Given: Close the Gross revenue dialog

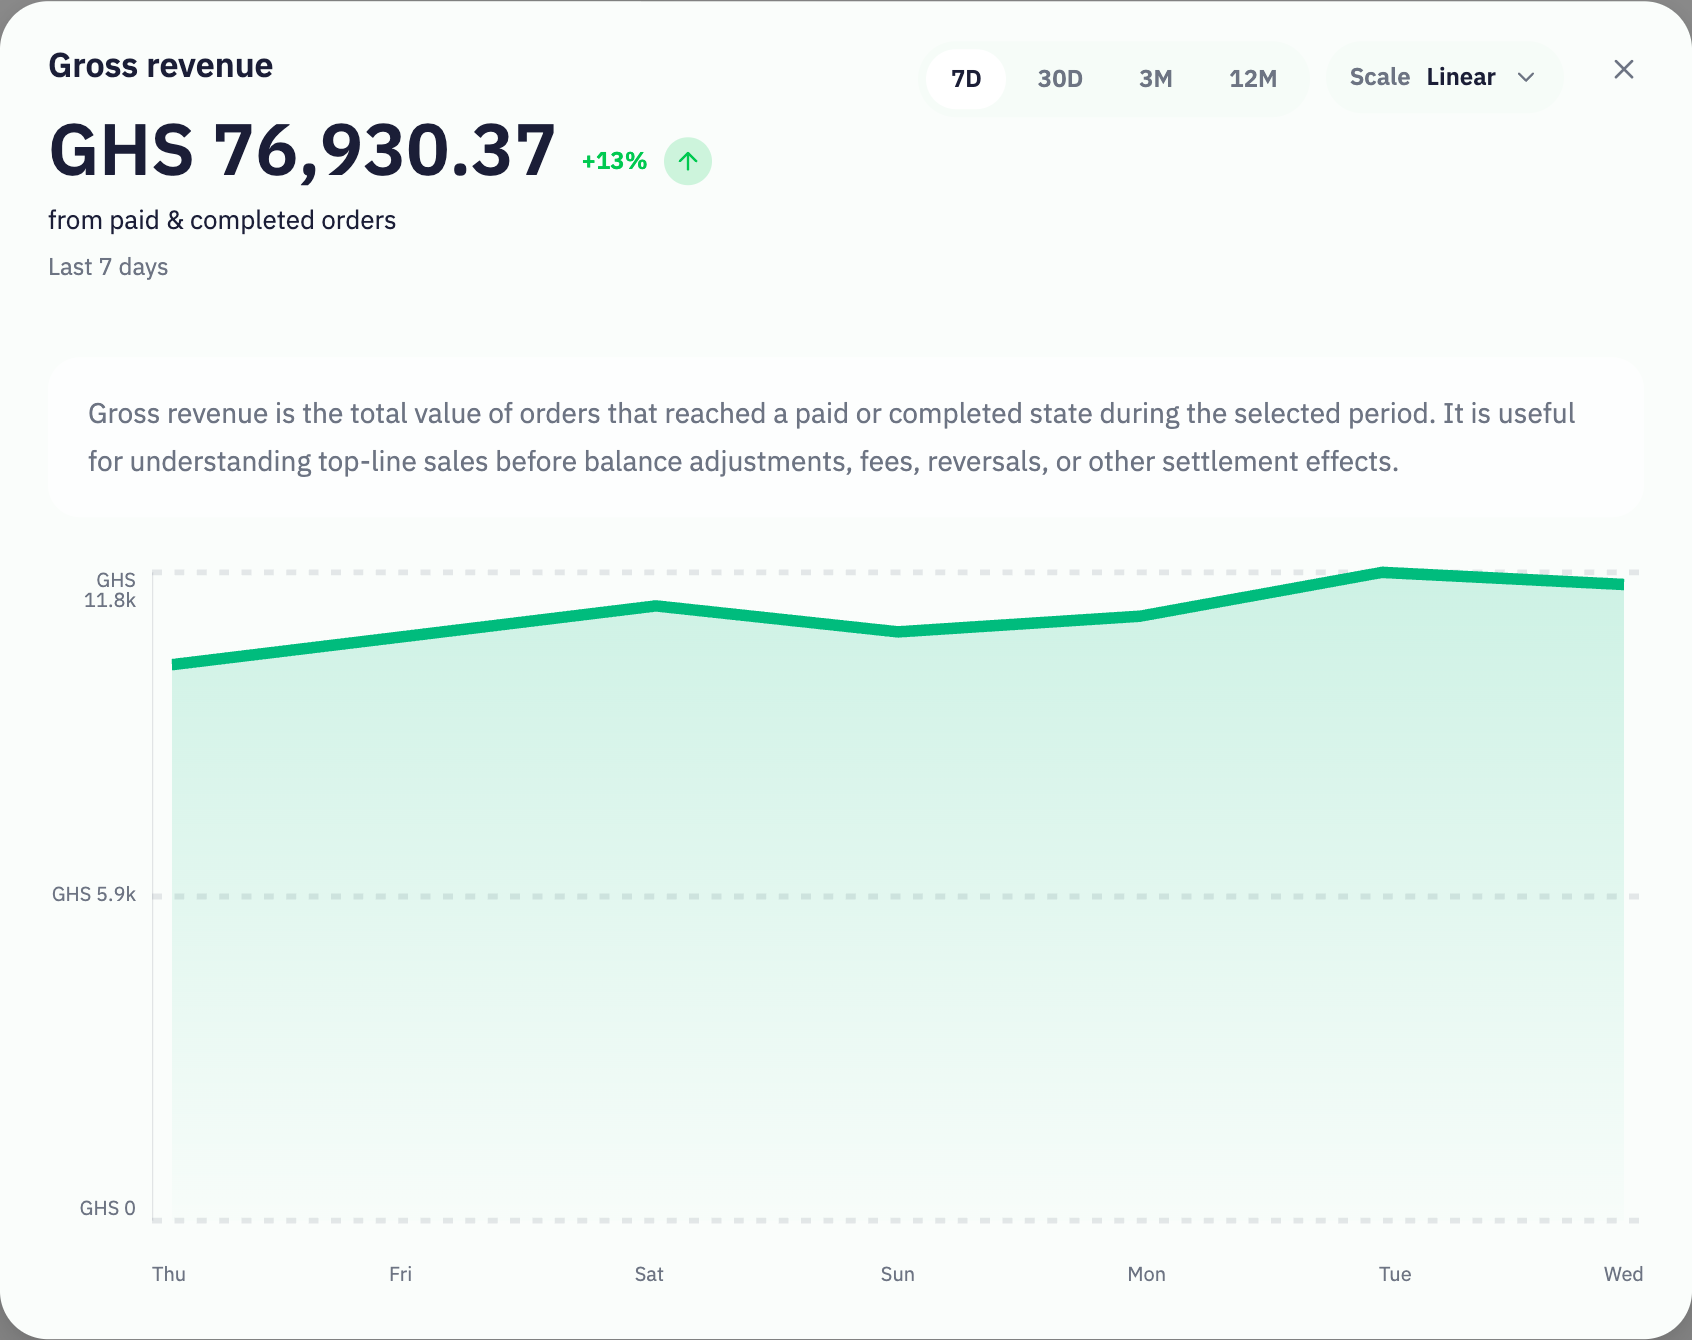Looking at the screenshot, I should (1624, 69).
